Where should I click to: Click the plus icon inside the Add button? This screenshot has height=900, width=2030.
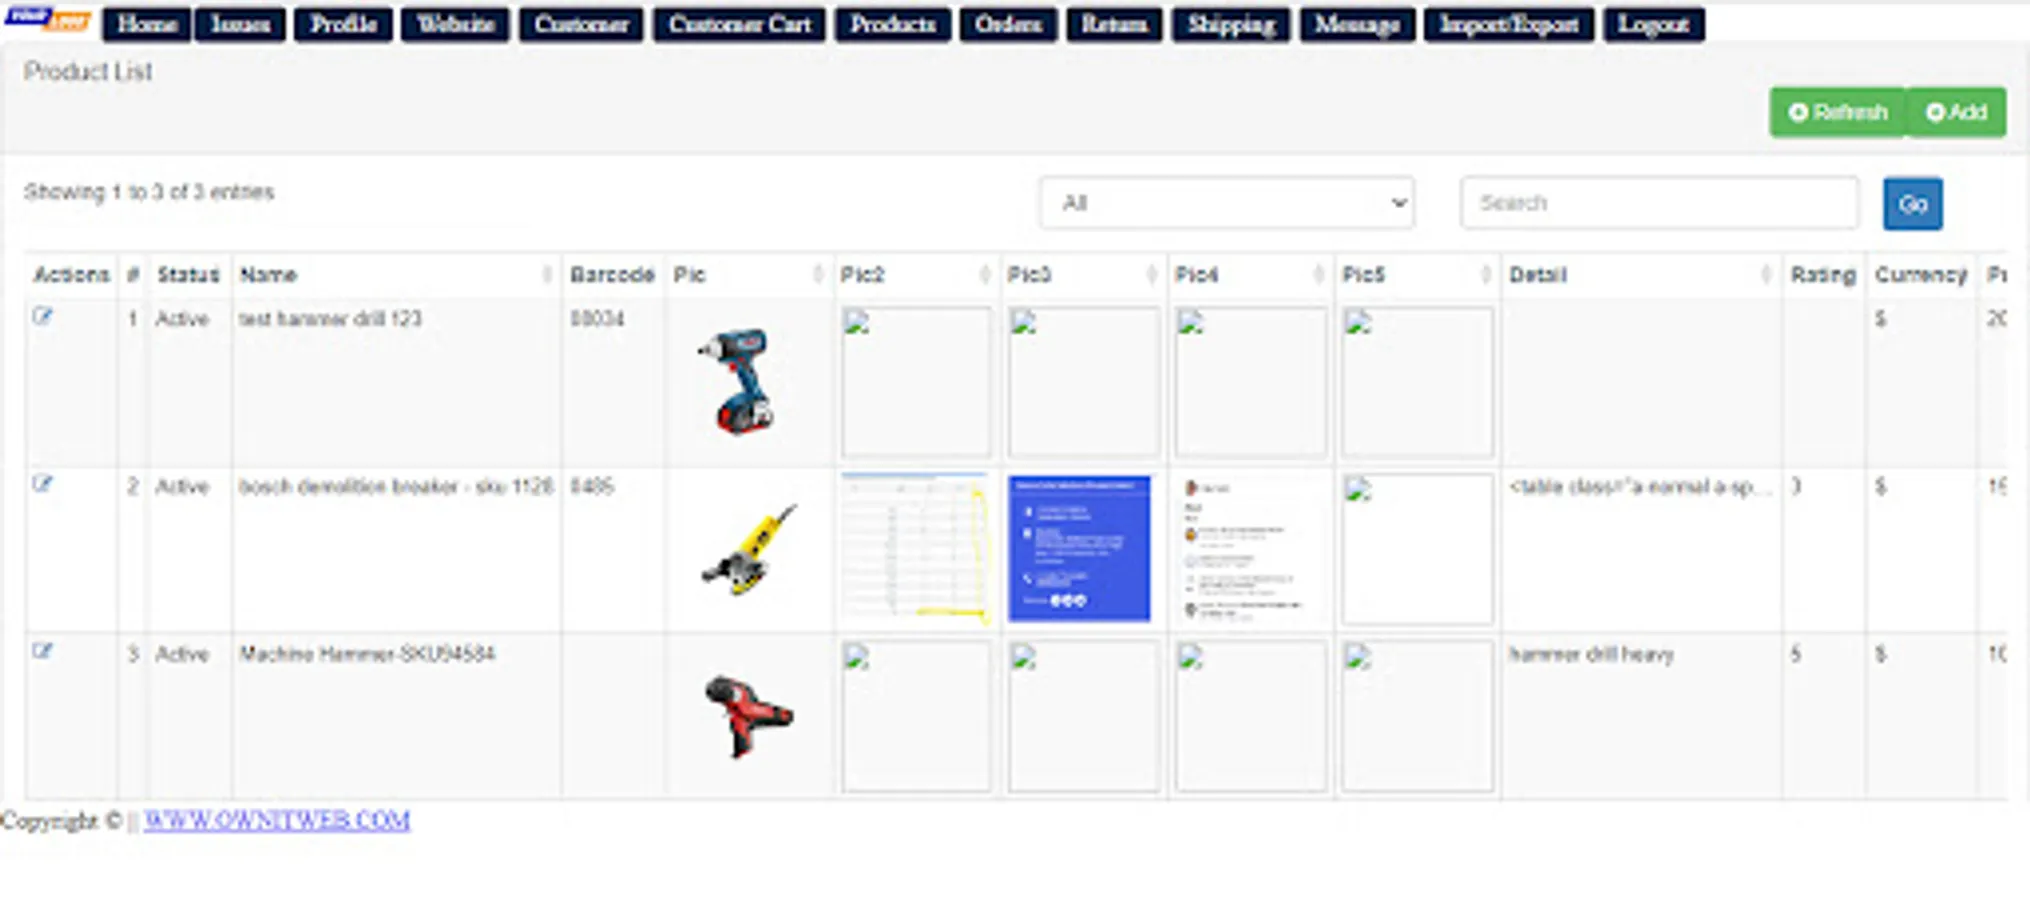1933,112
